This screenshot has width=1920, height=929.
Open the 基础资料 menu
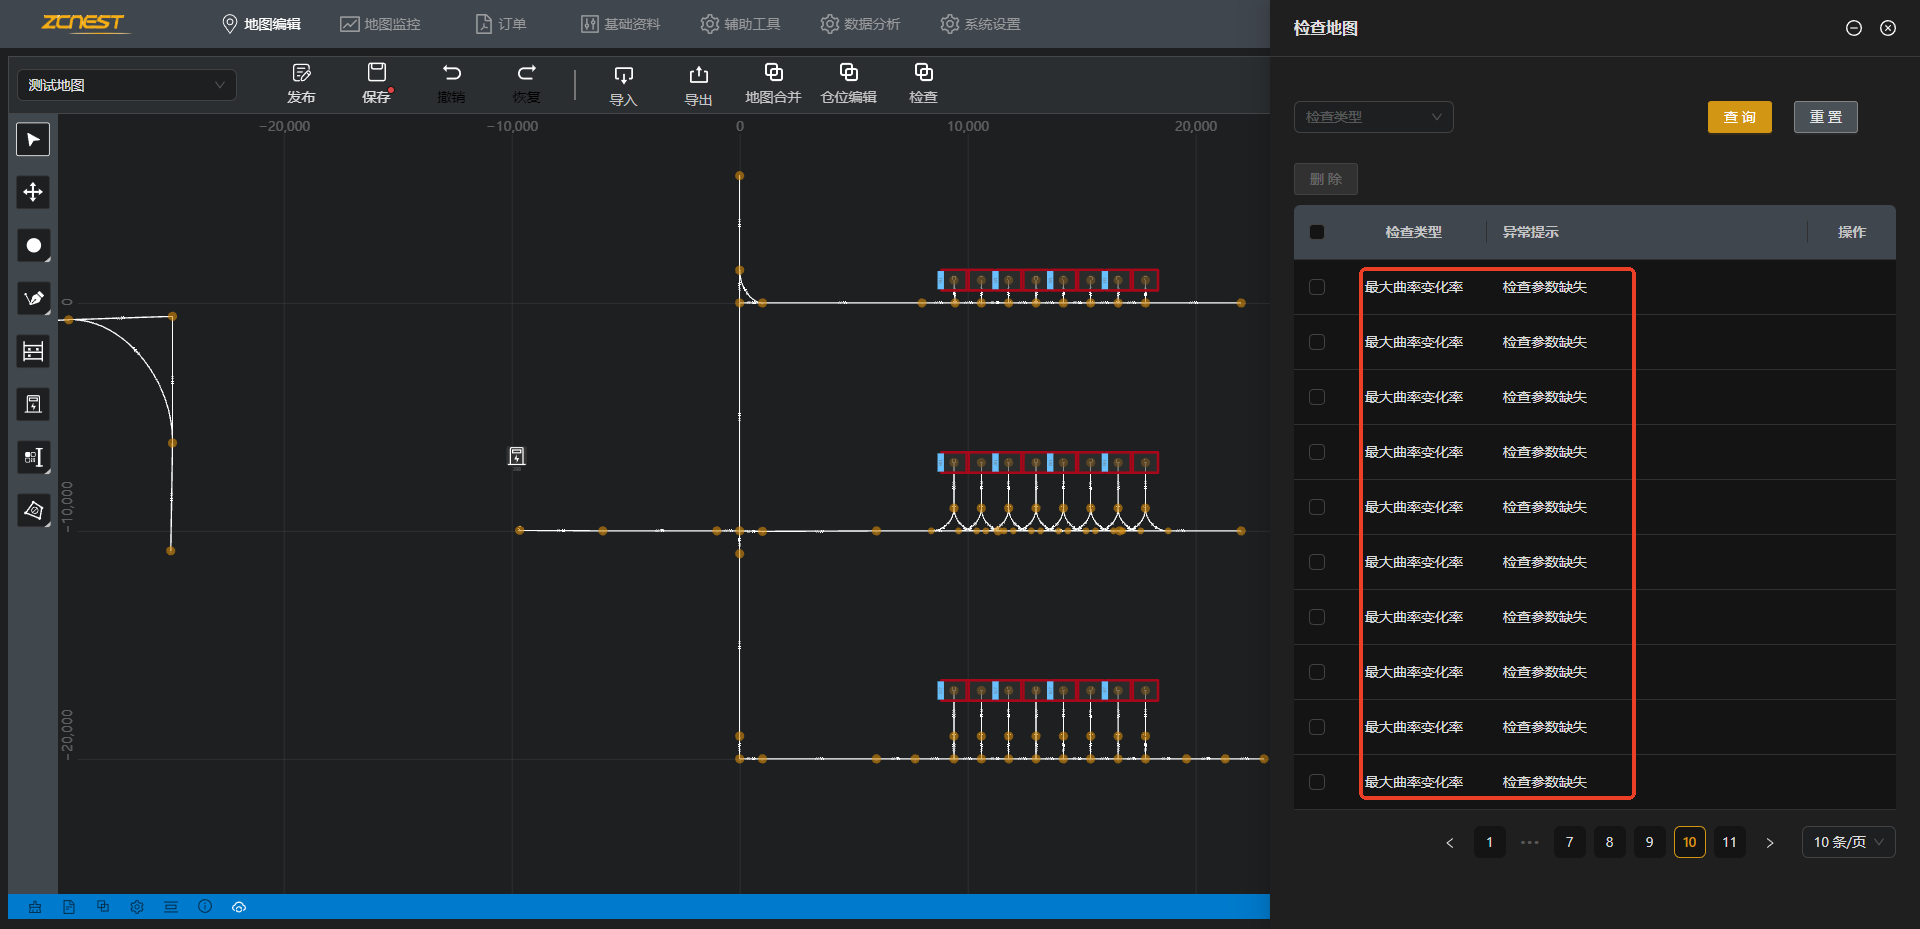pyautogui.click(x=621, y=24)
